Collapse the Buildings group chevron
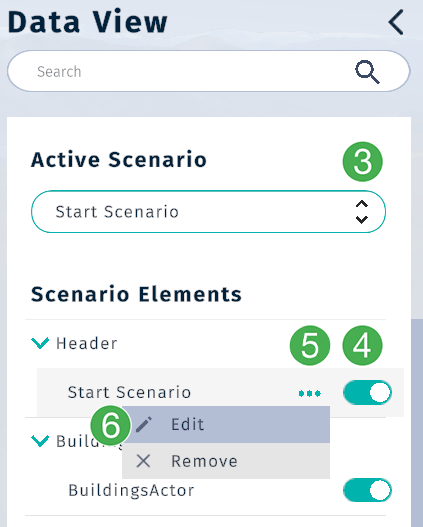 click(x=40, y=441)
